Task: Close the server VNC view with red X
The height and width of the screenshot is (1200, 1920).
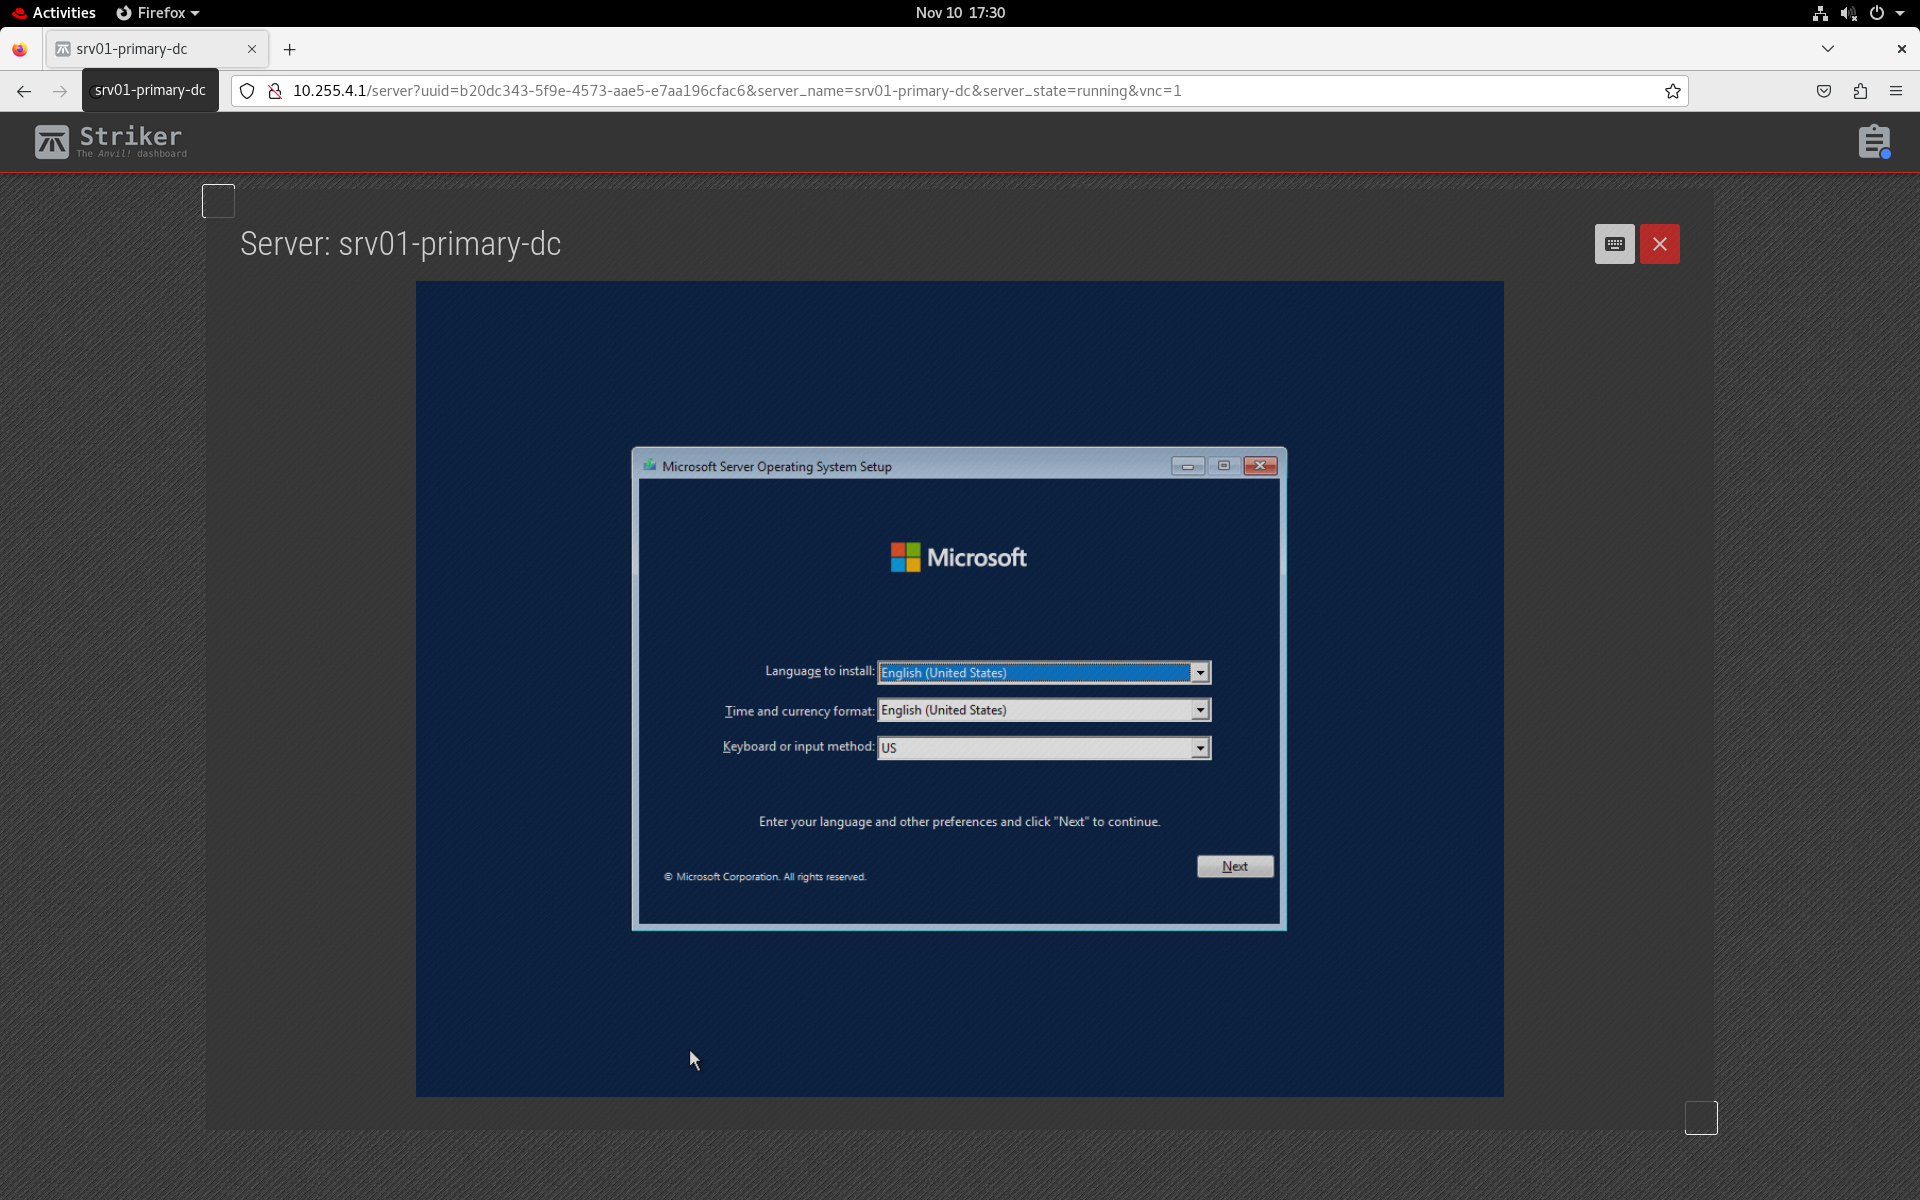Action: (x=1659, y=244)
